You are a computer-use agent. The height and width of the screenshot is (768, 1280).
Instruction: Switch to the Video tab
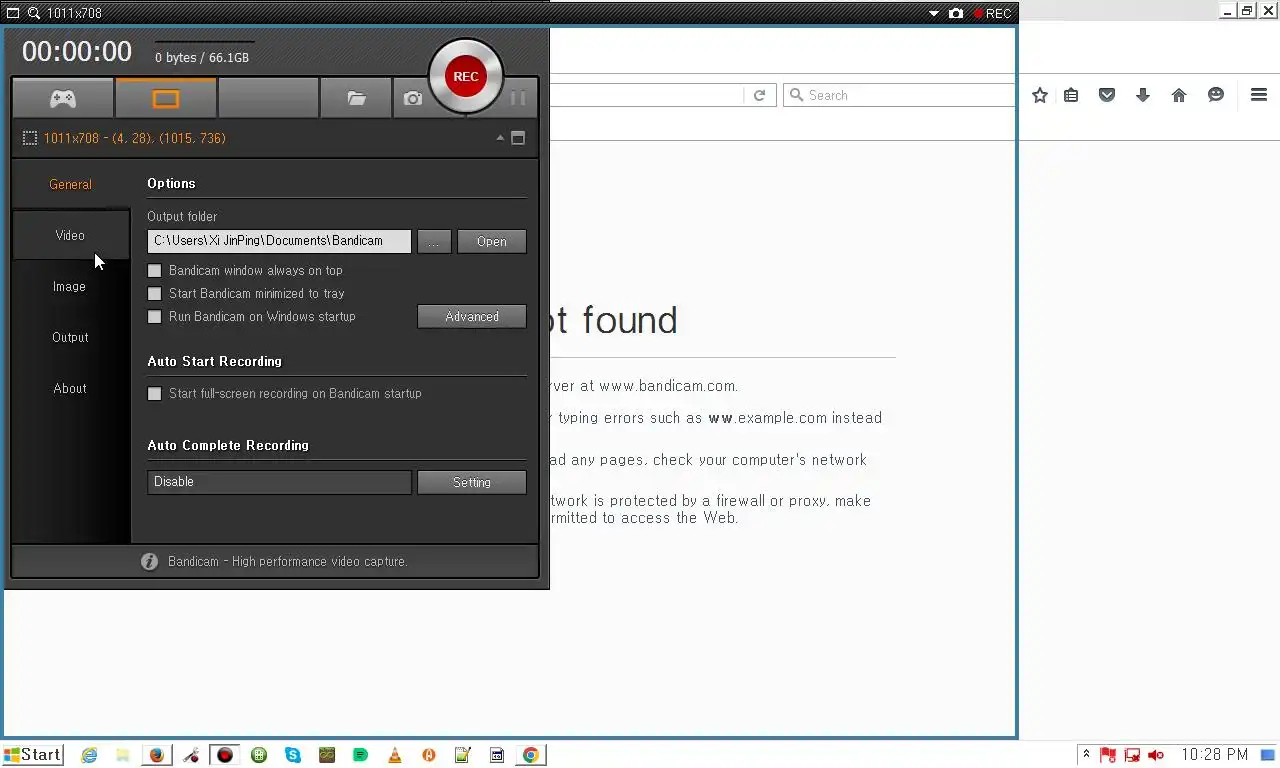point(70,235)
